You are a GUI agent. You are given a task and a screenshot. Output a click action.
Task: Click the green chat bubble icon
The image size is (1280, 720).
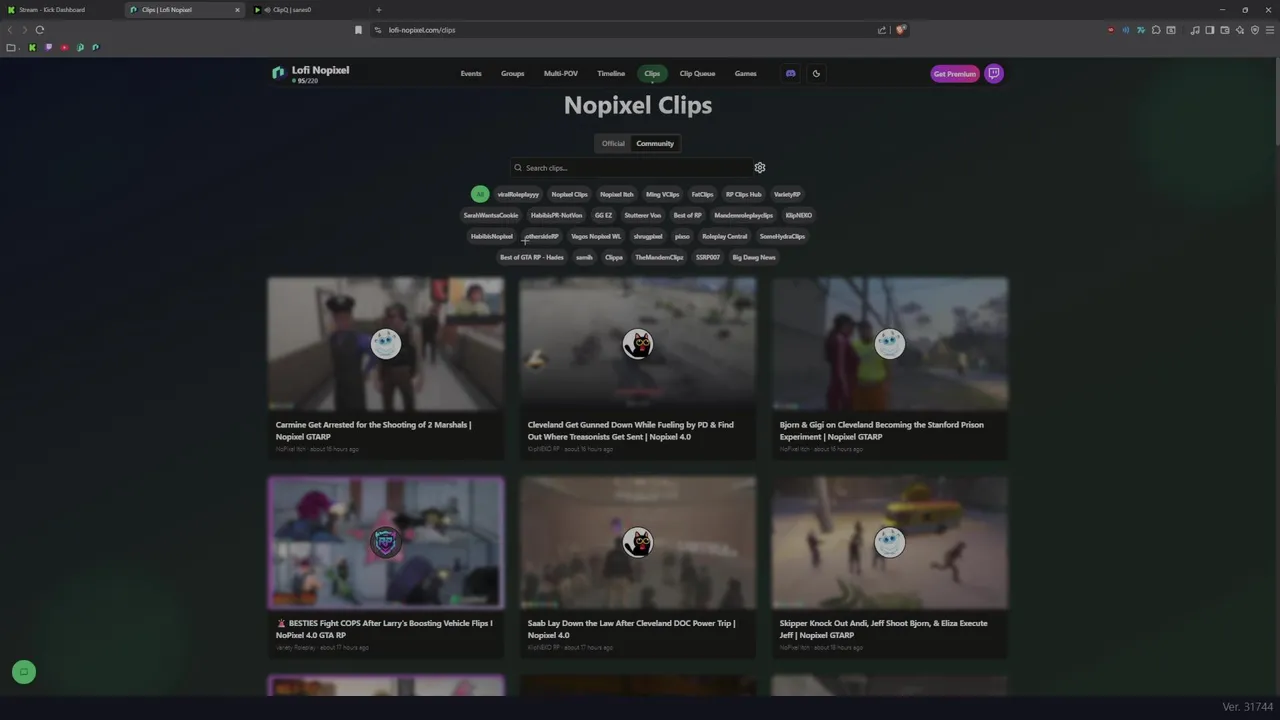[24, 672]
